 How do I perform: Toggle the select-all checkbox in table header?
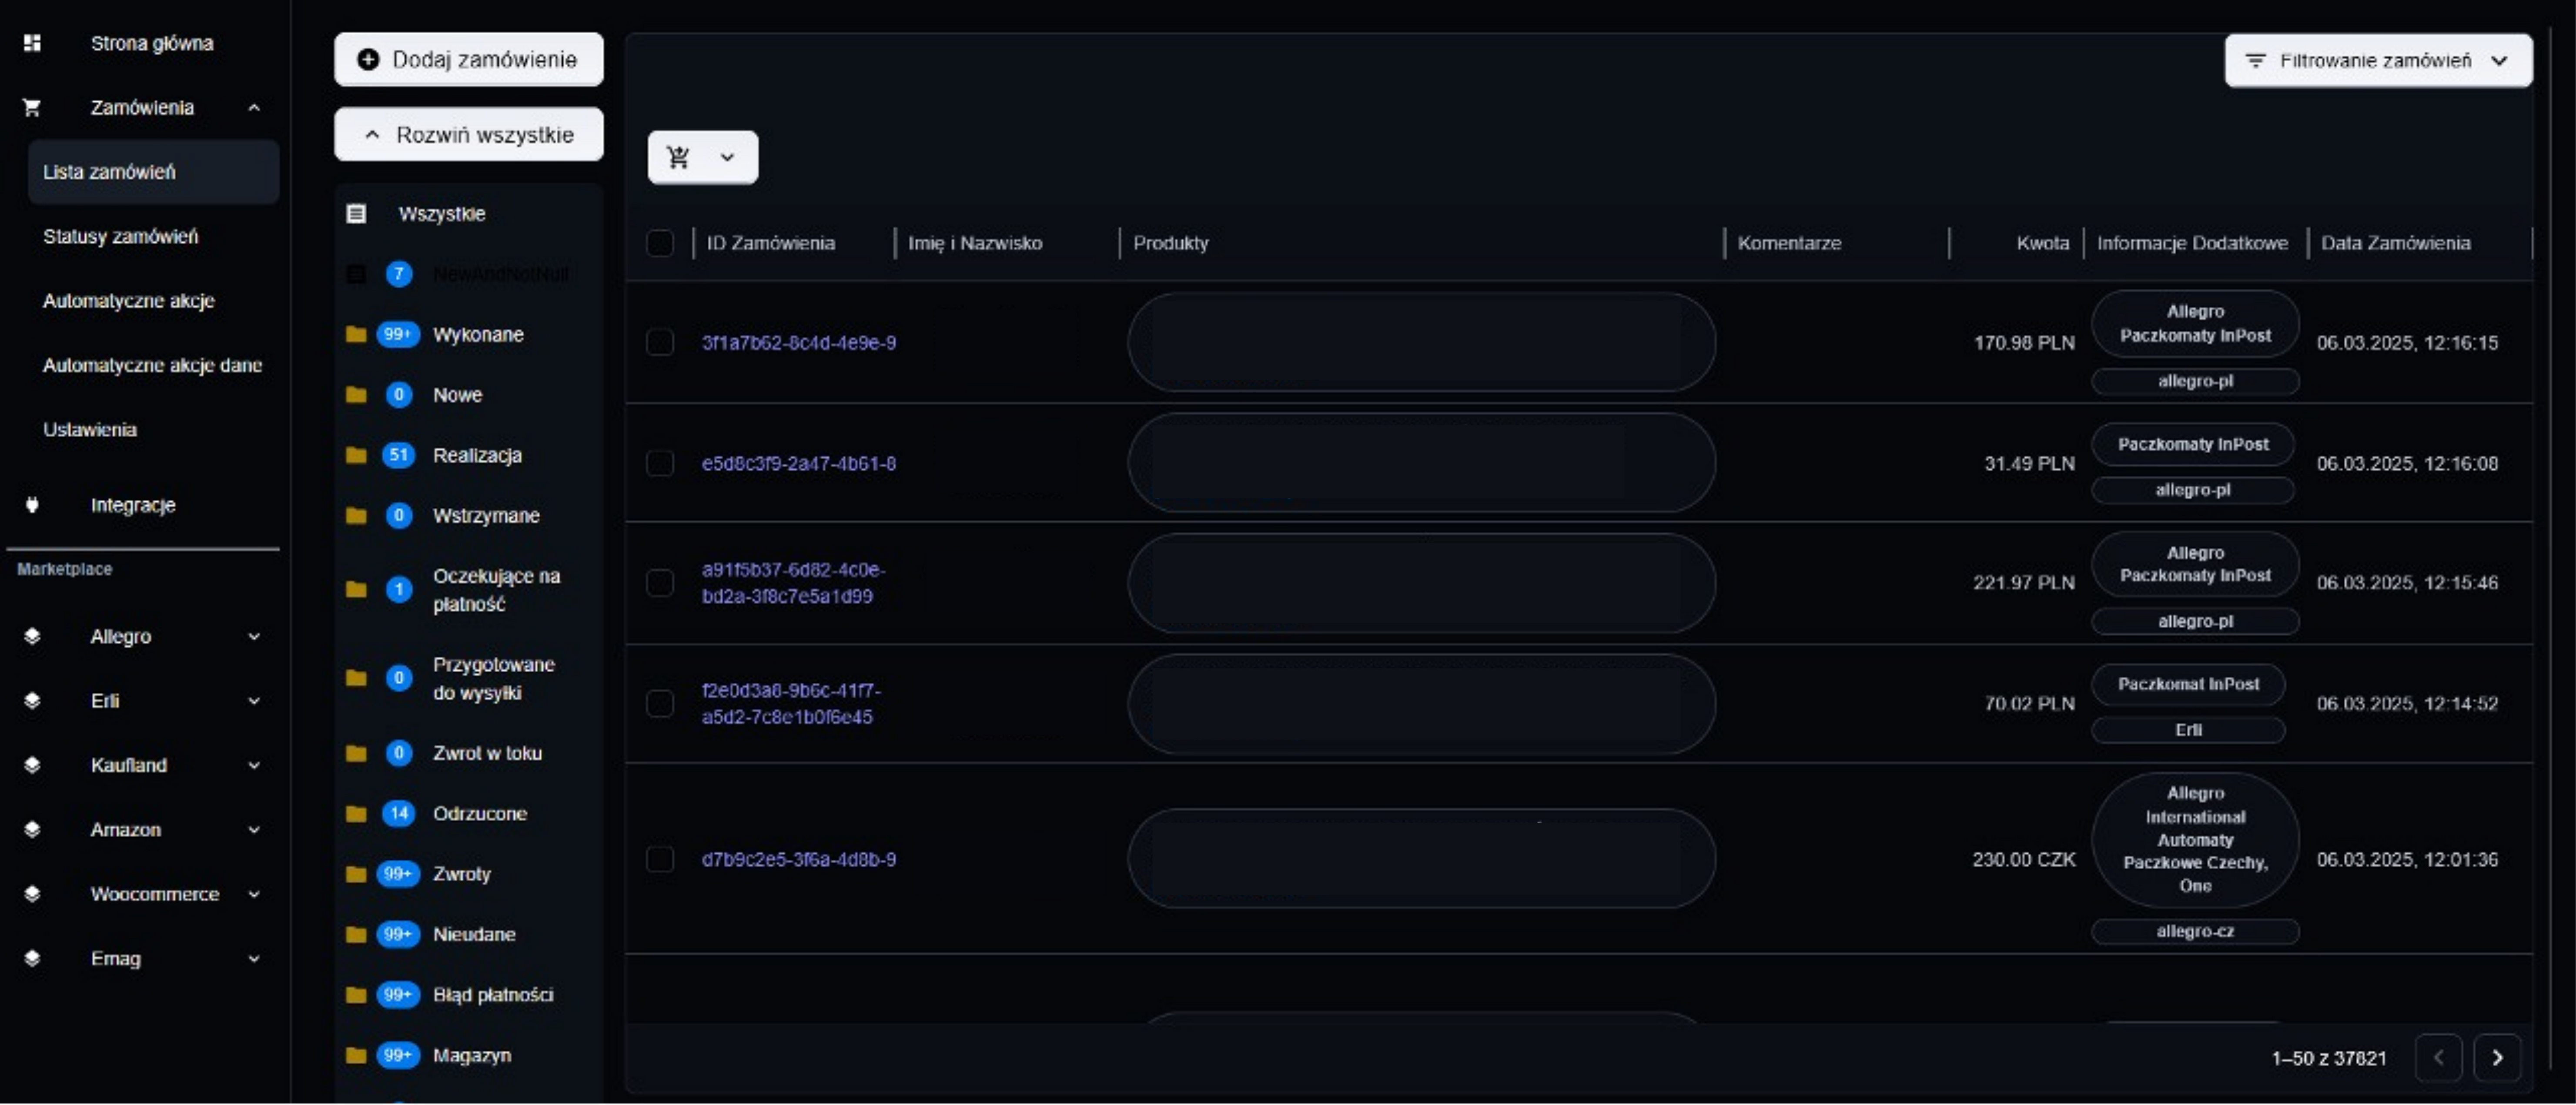coord(660,243)
